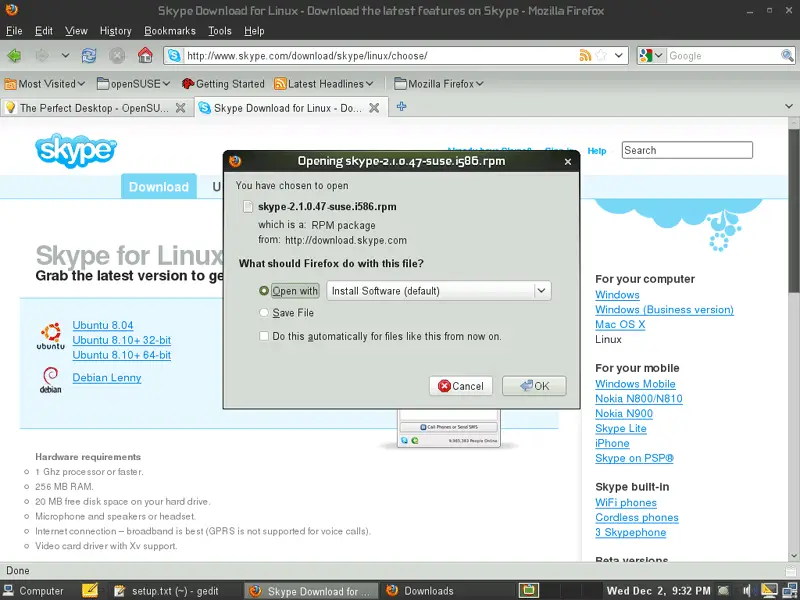Image resolution: width=800 pixels, height=600 pixels.
Task: Click the Download tab on the Skype page
Action: [159, 187]
